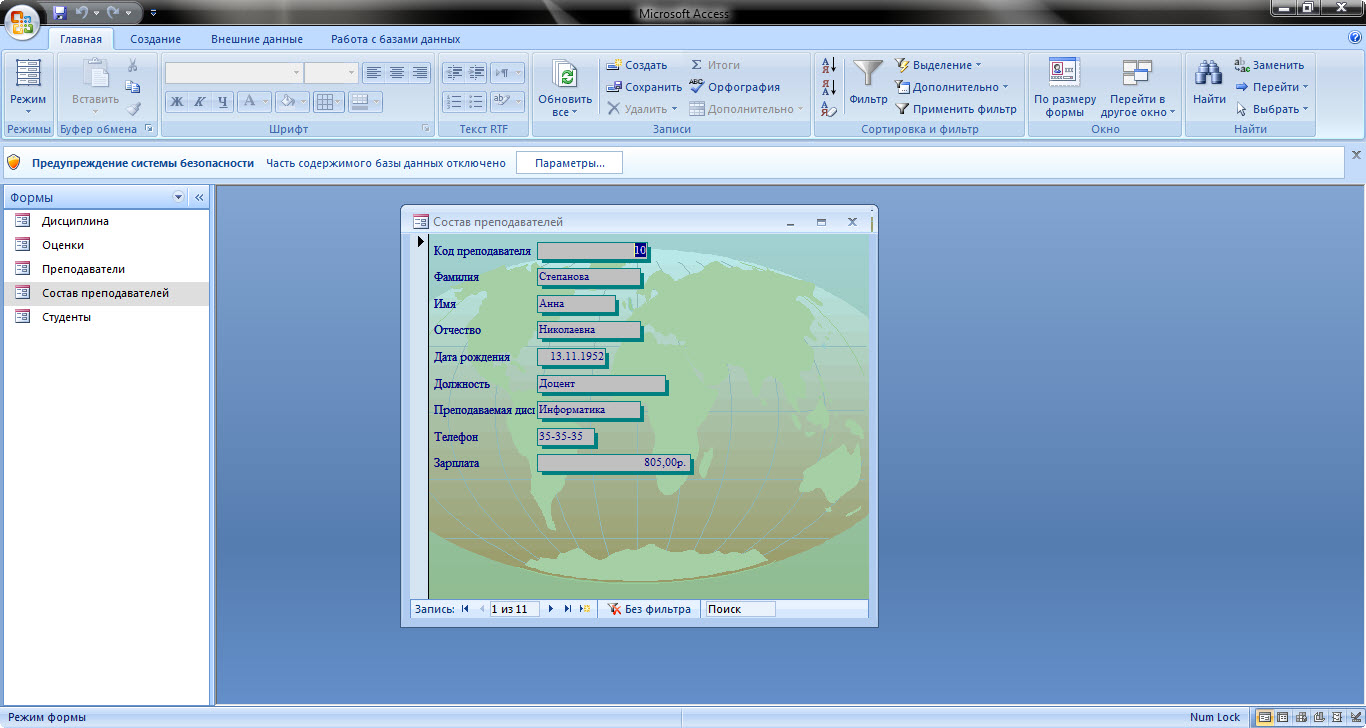Create new blank record in navigator
The width and height of the screenshot is (1366, 728).
point(585,609)
